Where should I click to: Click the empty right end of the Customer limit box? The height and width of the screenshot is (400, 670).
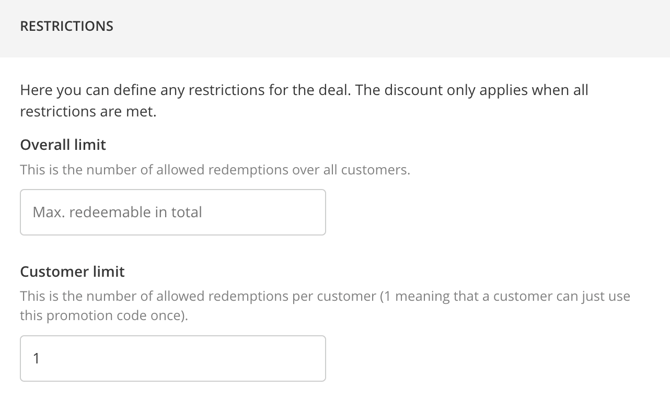pyautogui.click(x=290, y=358)
